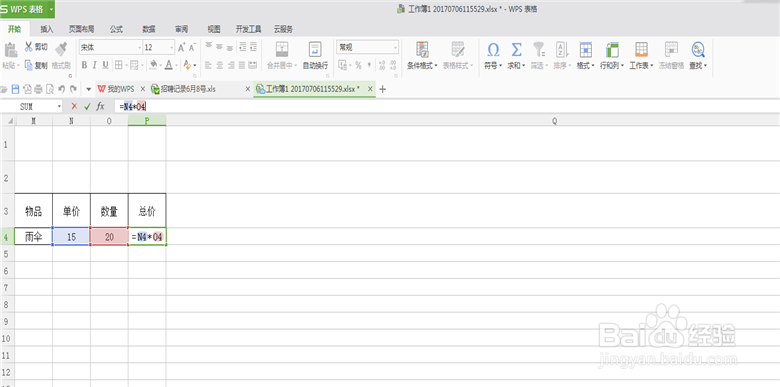Close the 招聘记录6月8号.xls tab

[x=248, y=89]
